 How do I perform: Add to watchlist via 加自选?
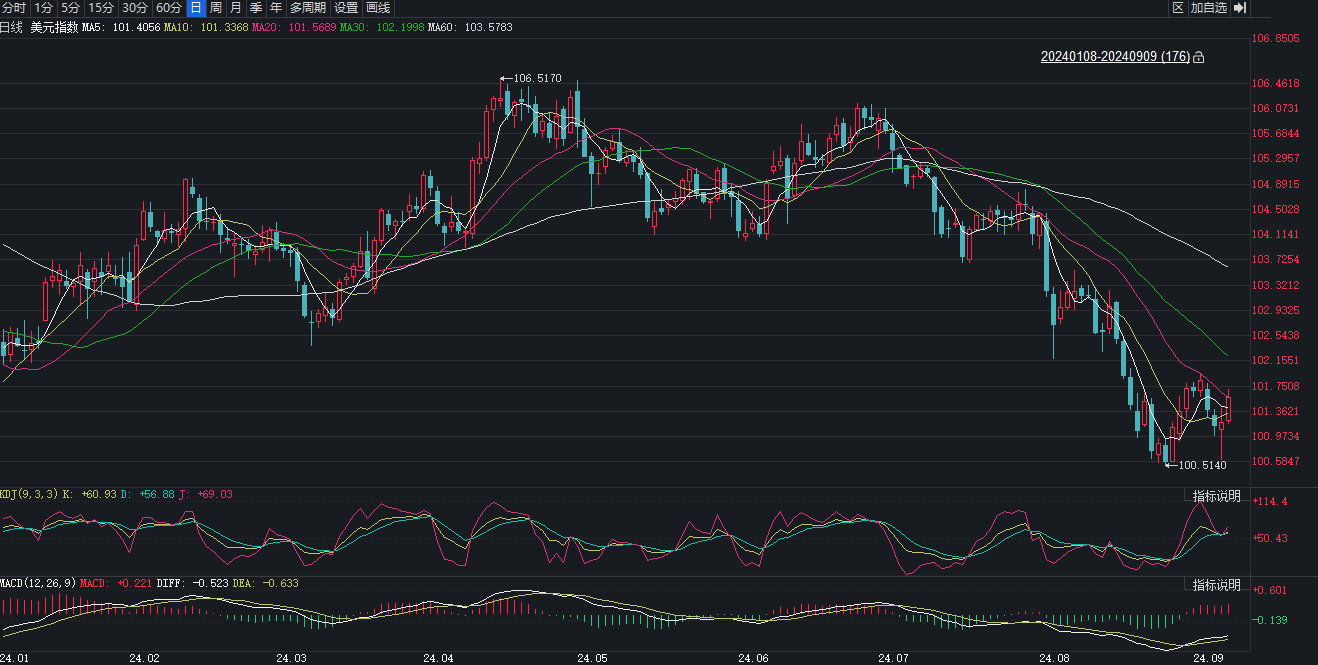pyautogui.click(x=1209, y=8)
